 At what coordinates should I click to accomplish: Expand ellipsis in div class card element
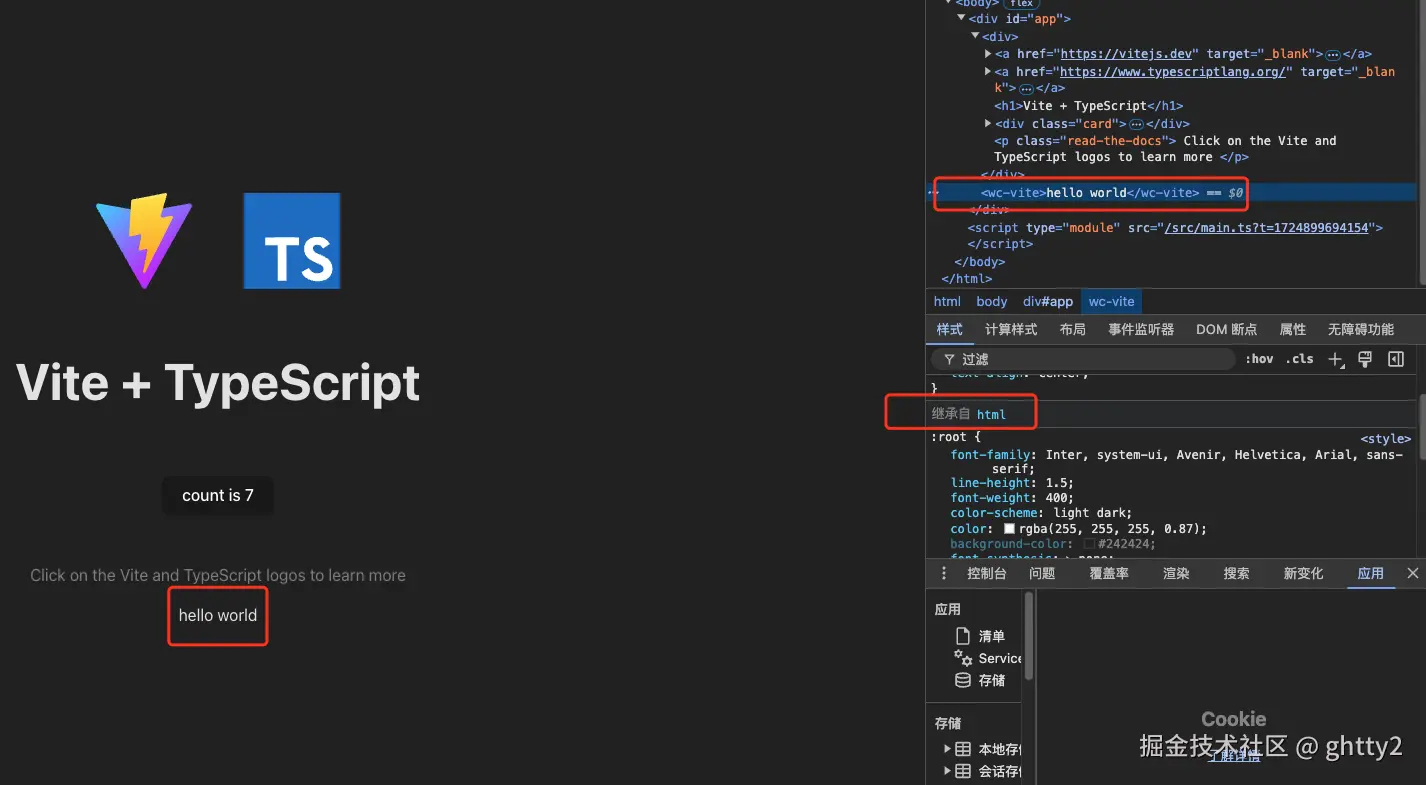click(x=1136, y=124)
